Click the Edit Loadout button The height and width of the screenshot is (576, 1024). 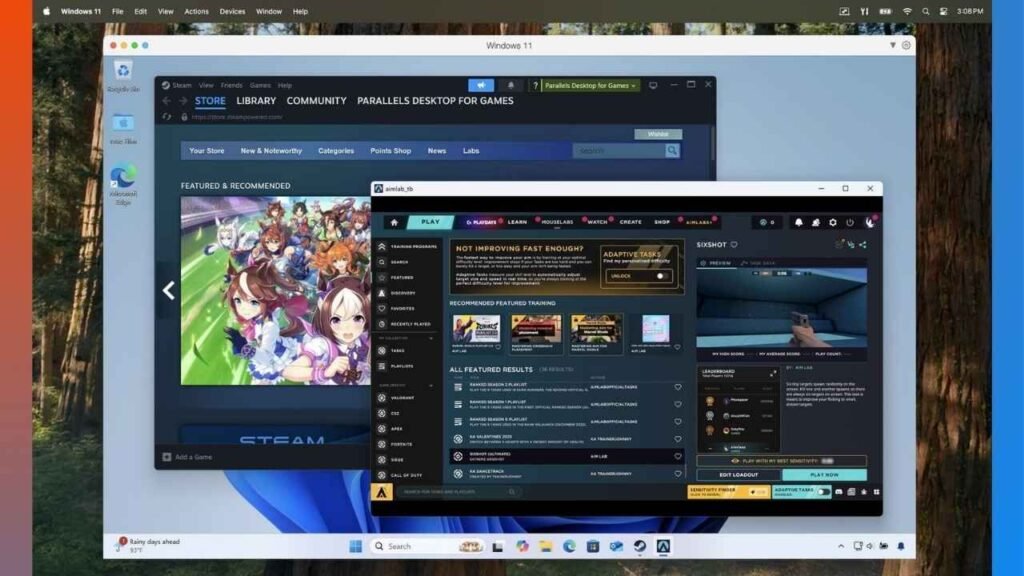coord(738,475)
